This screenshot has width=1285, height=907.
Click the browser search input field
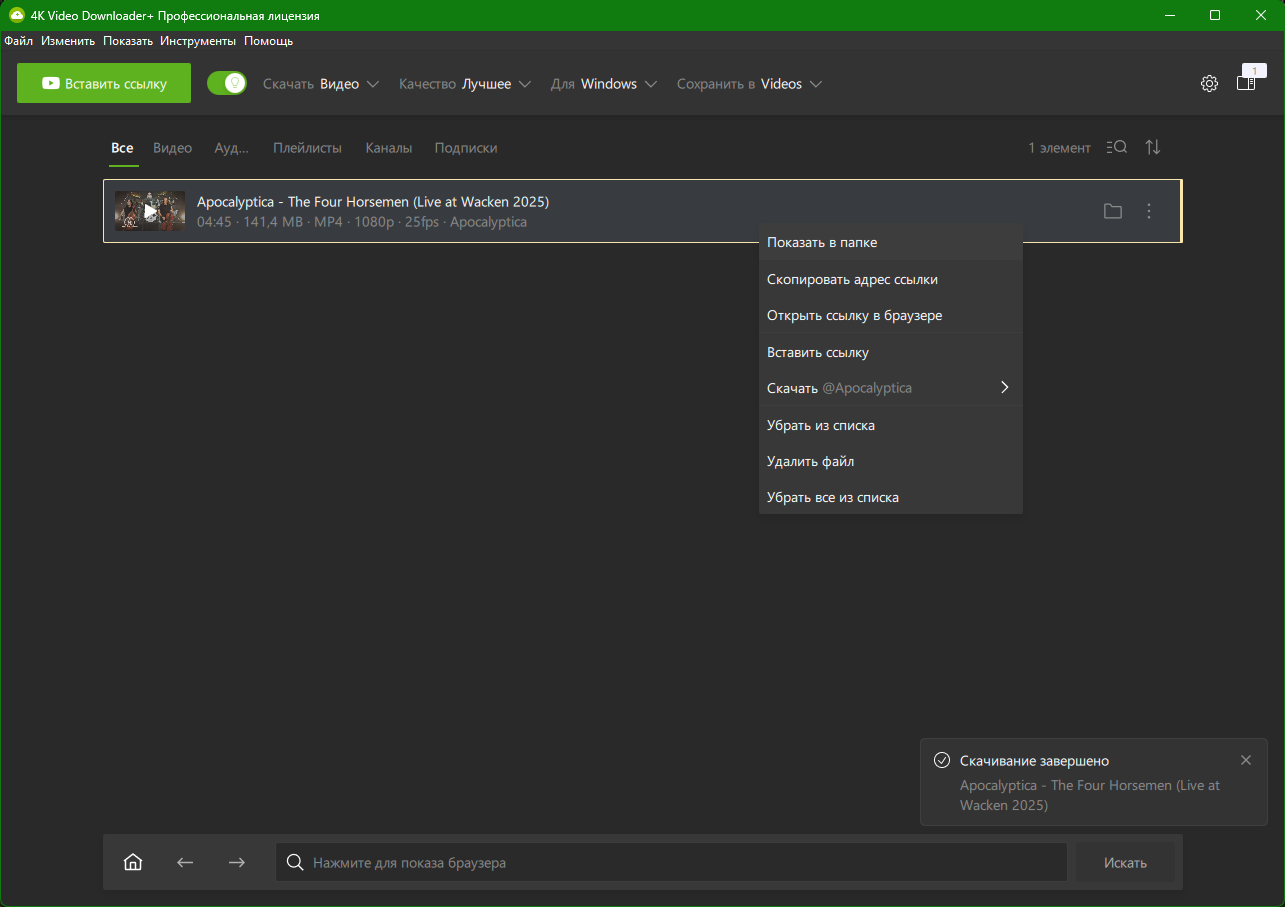tap(670, 862)
